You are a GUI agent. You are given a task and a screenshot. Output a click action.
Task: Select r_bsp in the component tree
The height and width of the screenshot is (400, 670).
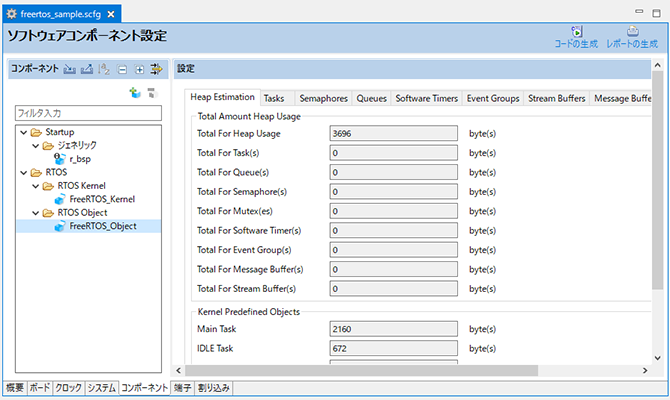80,159
